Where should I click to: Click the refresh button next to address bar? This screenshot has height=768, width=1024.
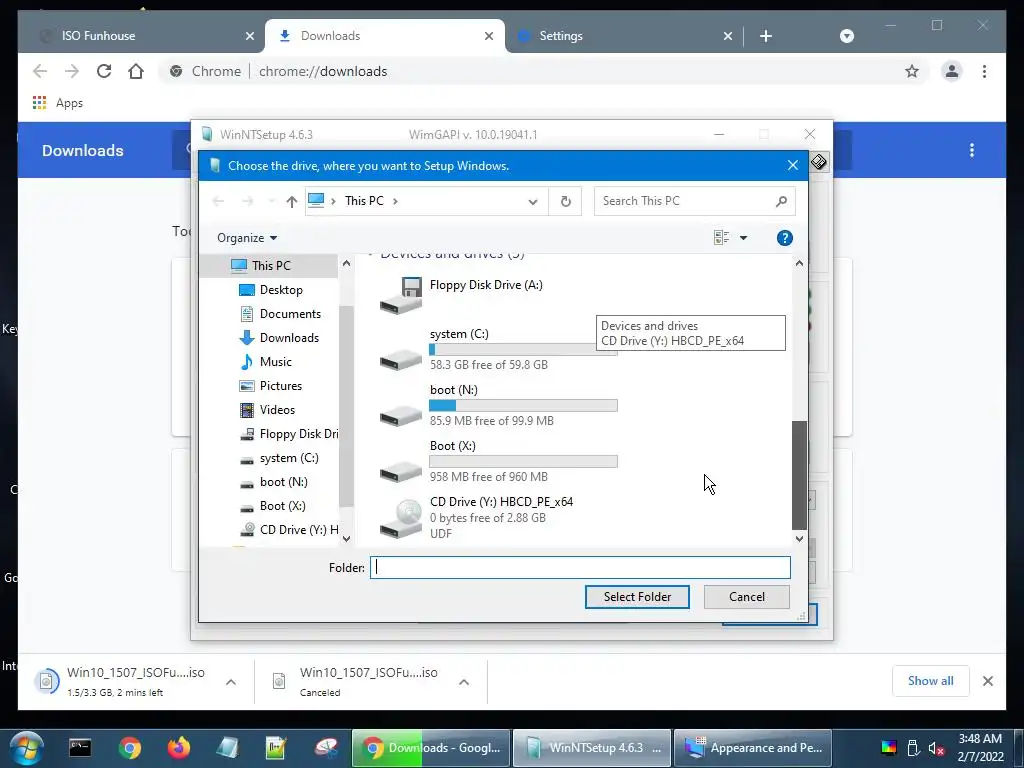click(x=566, y=201)
